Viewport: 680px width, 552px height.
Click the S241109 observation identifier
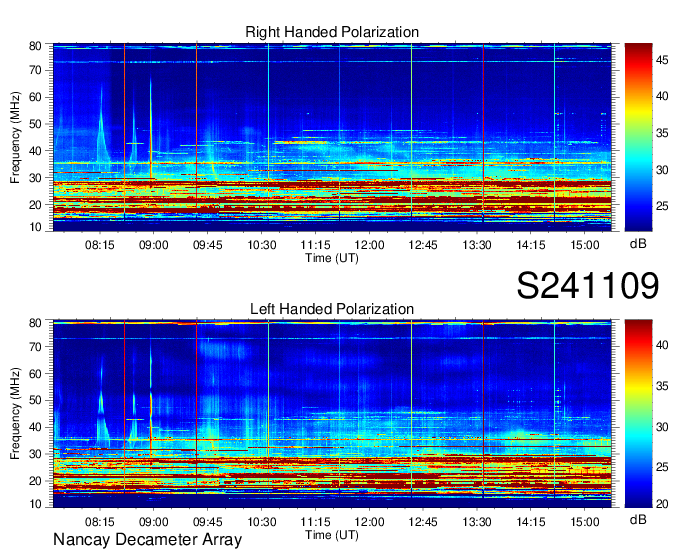588,286
